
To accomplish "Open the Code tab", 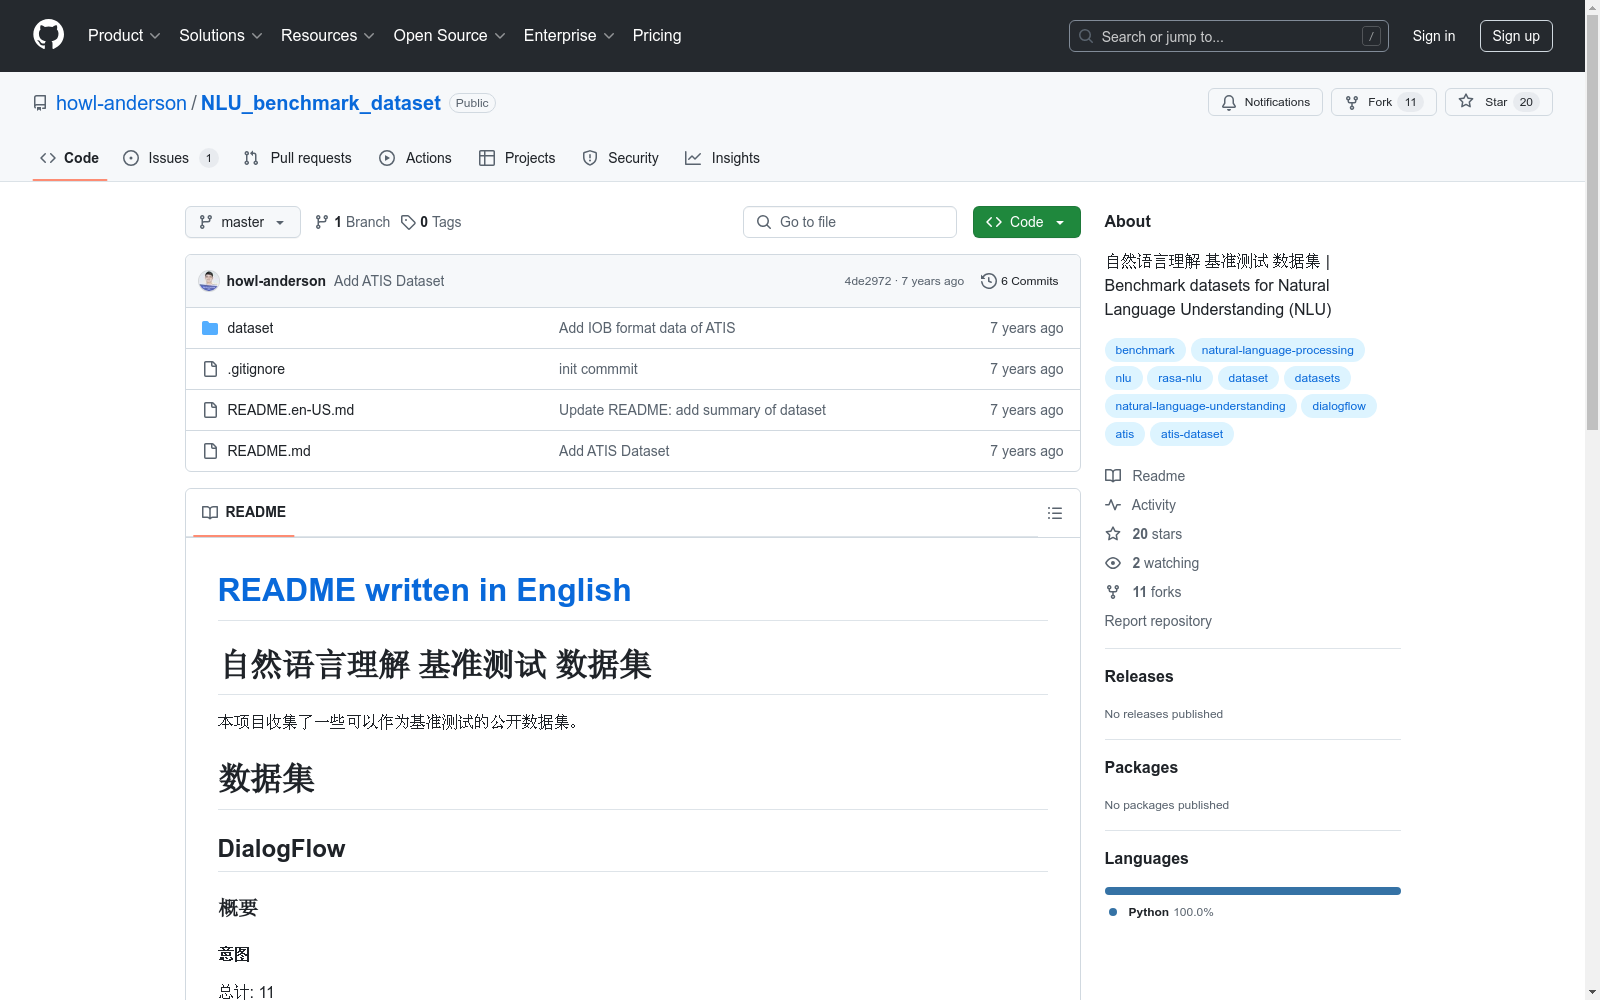I will pos(70,158).
